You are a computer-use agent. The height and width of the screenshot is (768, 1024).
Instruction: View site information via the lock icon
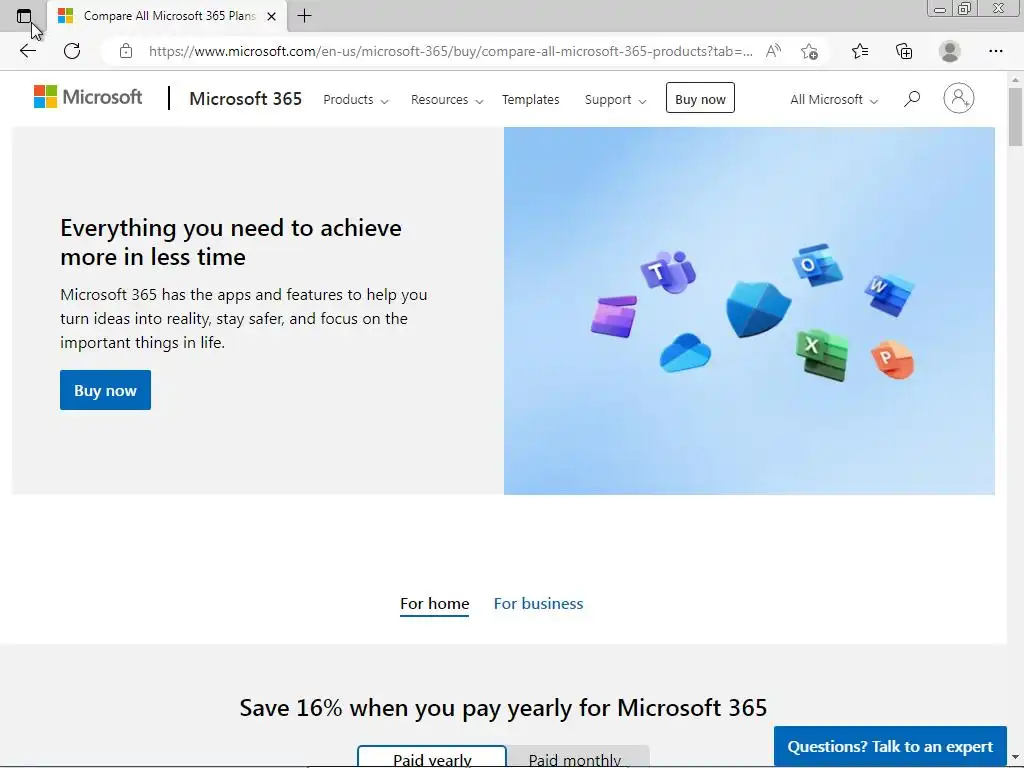(x=126, y=51)
